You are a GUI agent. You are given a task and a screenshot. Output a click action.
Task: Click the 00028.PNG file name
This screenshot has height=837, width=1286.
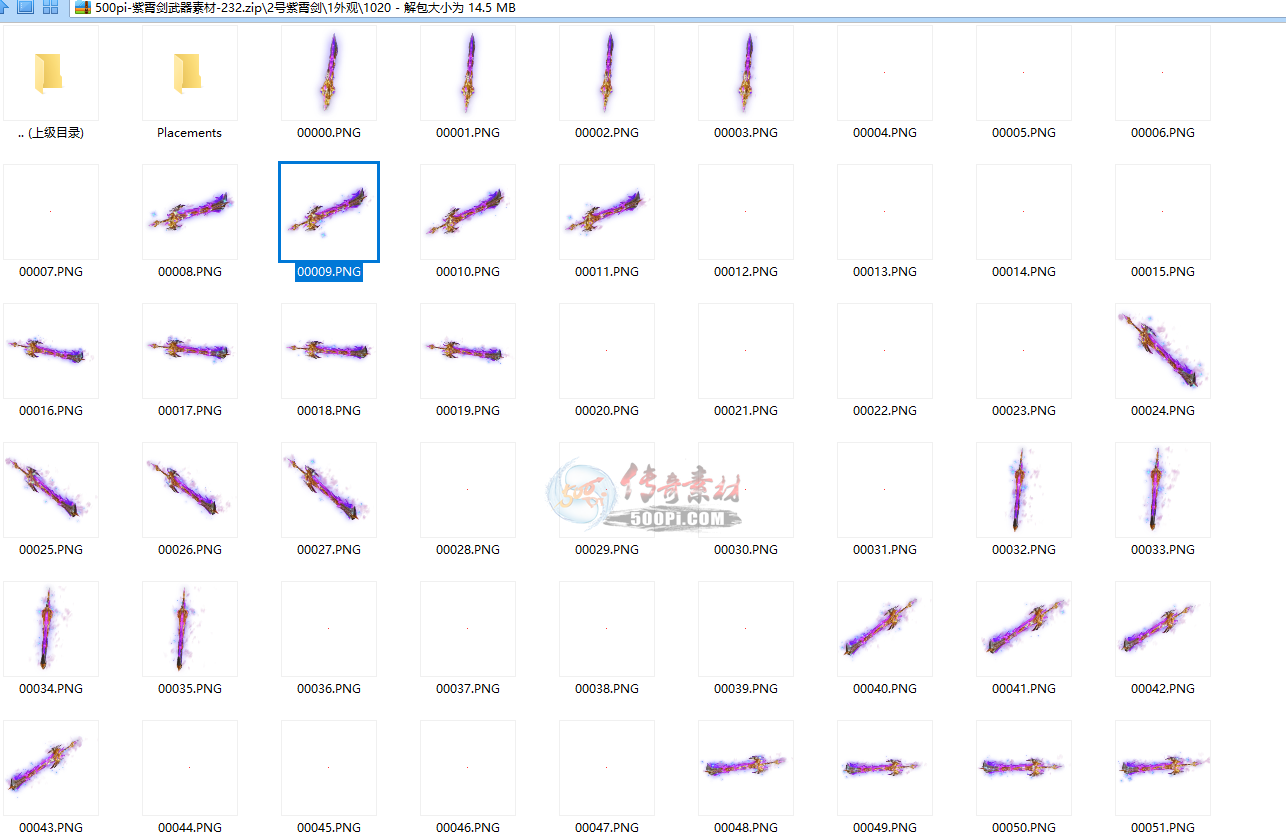[x=468, y=550]
